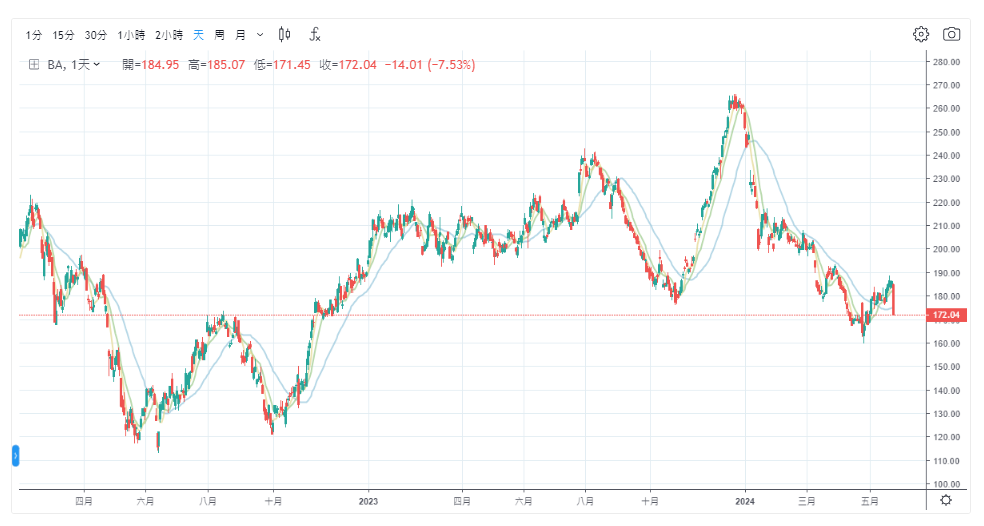984x526 pixels.
Task: Open the bottom-right axis settings gear
Action: [946, 499]
